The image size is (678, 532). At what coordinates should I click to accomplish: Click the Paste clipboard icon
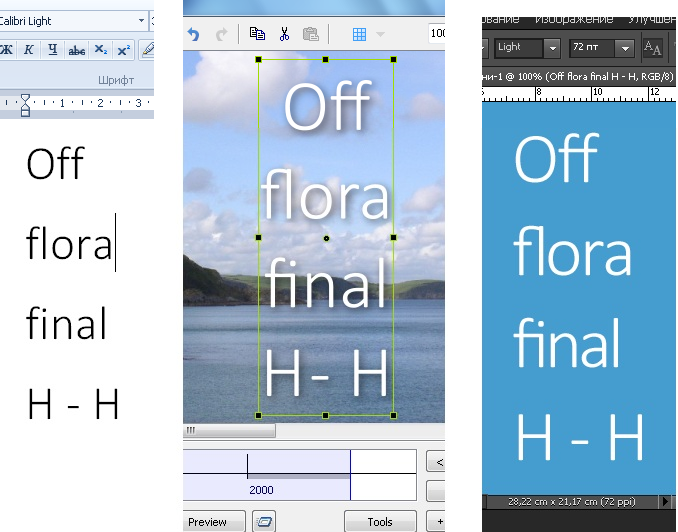(x=310, y=34)
